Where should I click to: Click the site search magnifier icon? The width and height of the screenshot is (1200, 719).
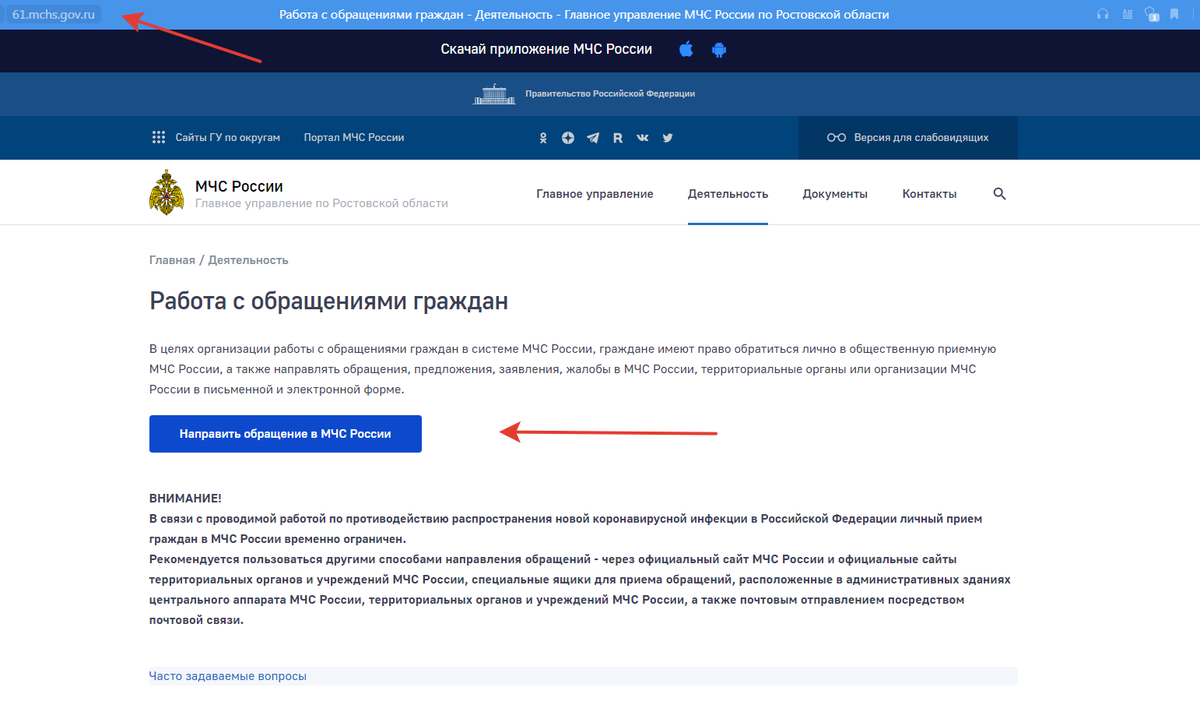click(999, 193)
